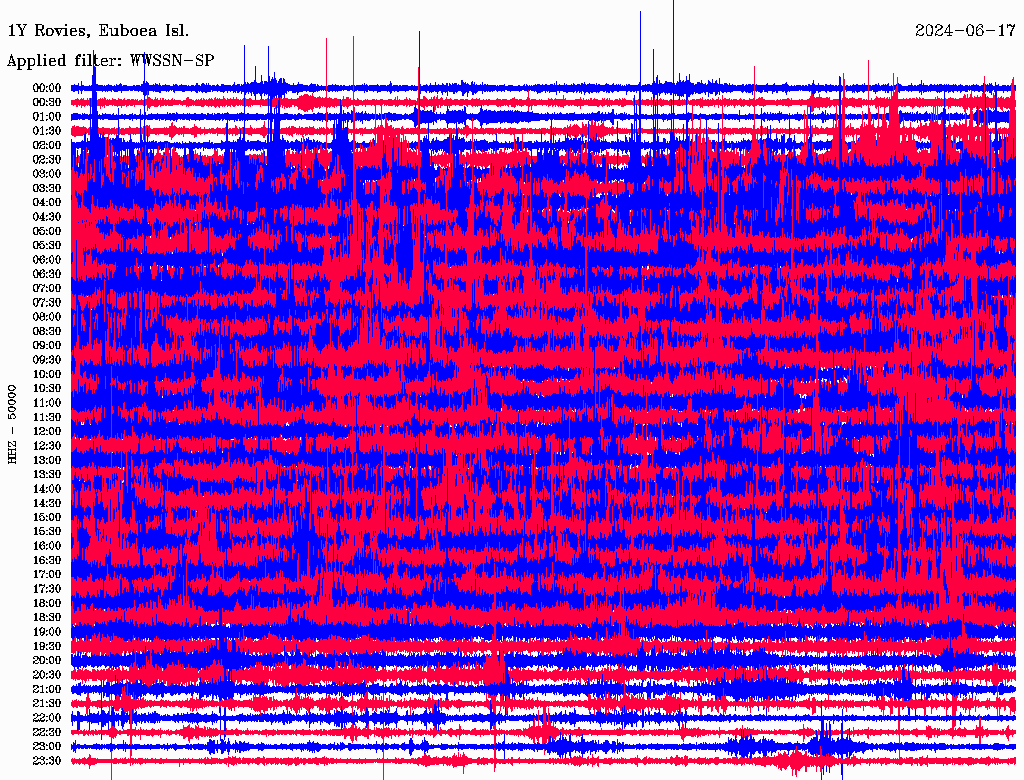
Task: Select the 08:30 time label
Action: tap(47, 331)
